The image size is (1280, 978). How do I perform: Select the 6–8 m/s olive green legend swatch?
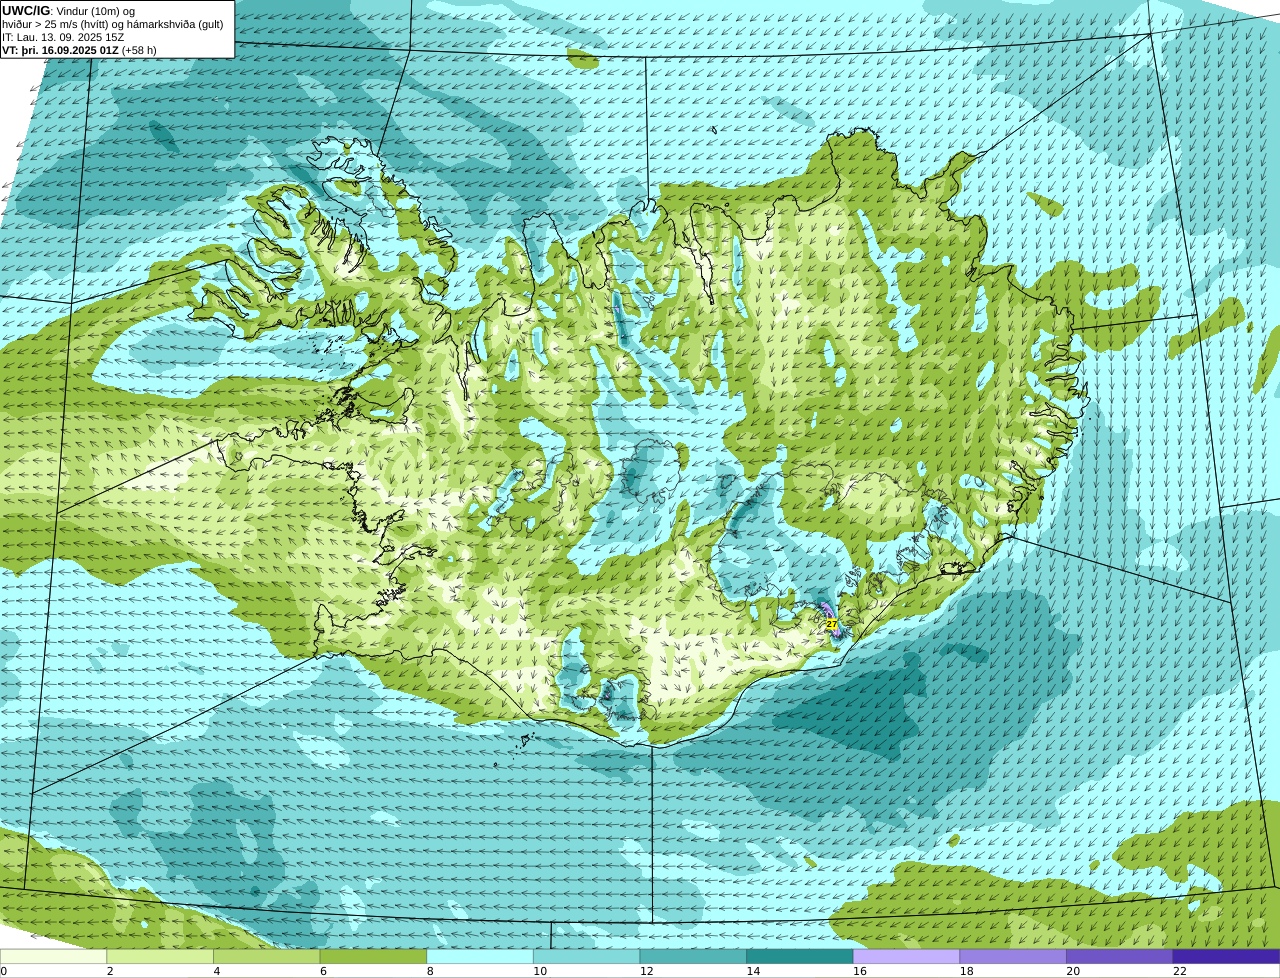coord(373,956)
